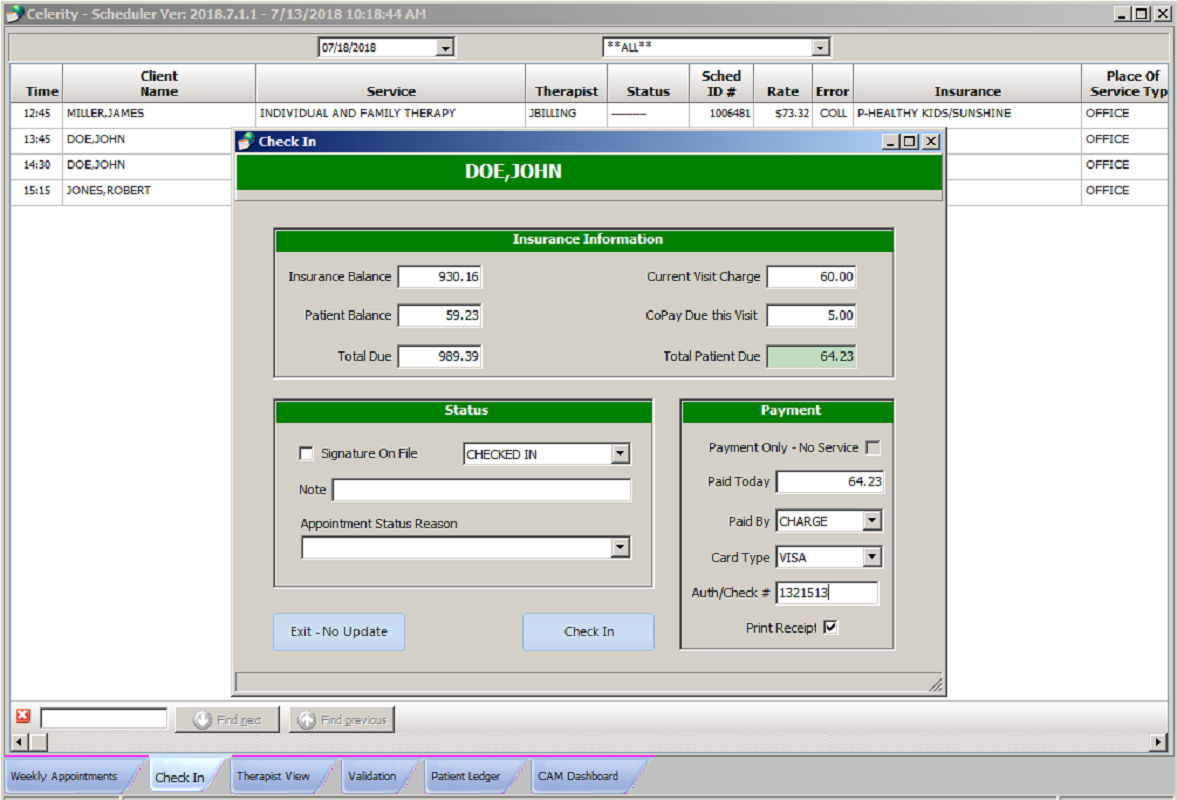Click the Patient Balance field

pos(440,315)
